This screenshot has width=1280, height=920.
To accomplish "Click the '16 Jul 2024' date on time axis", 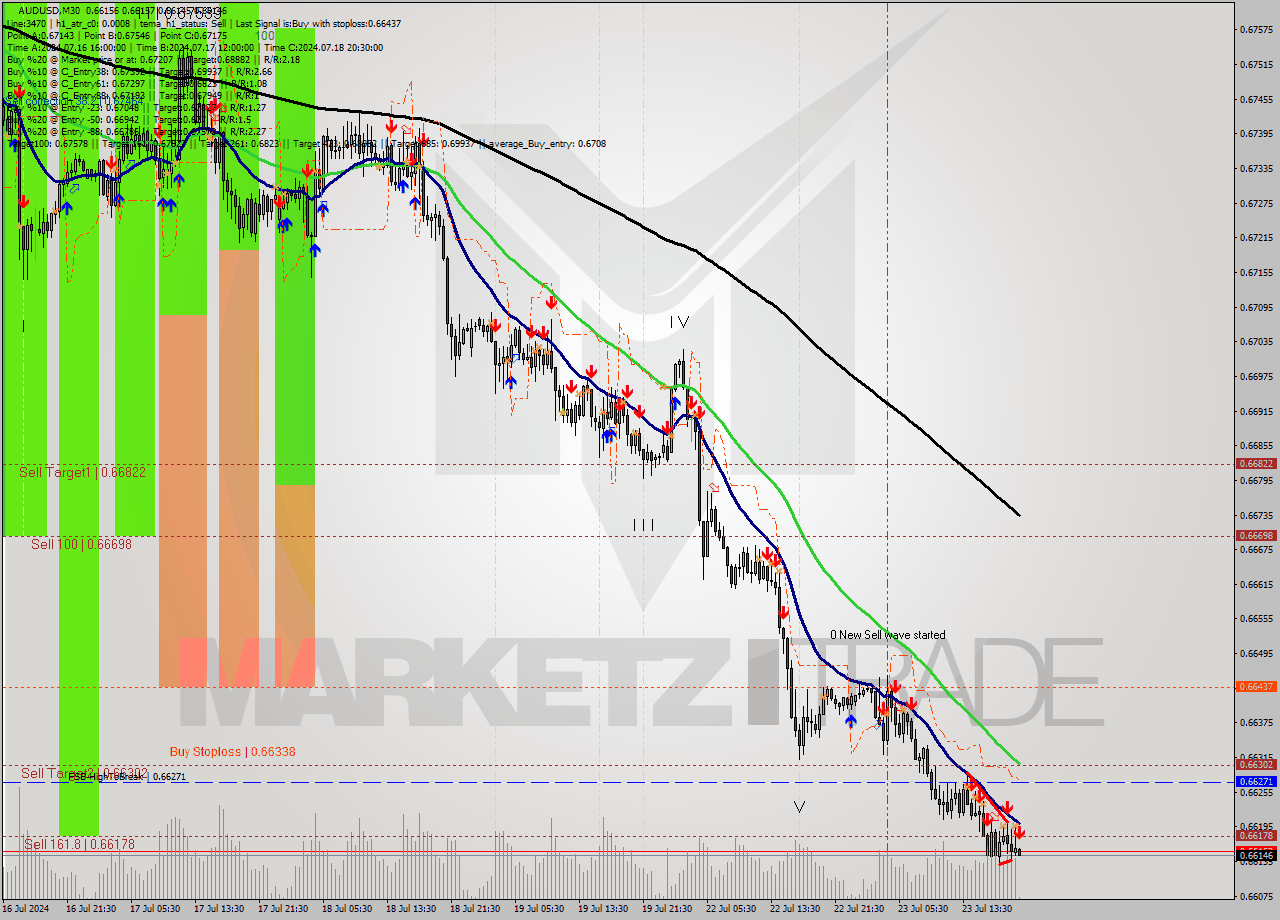I will coord(26,909).
